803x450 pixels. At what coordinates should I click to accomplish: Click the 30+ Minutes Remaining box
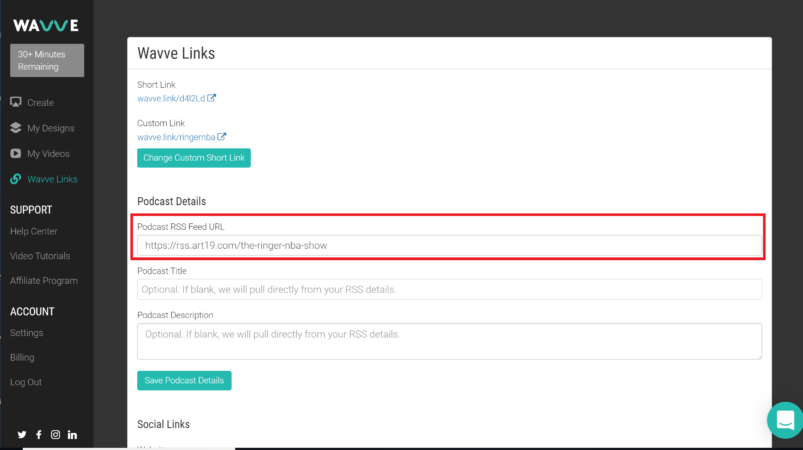47,60
